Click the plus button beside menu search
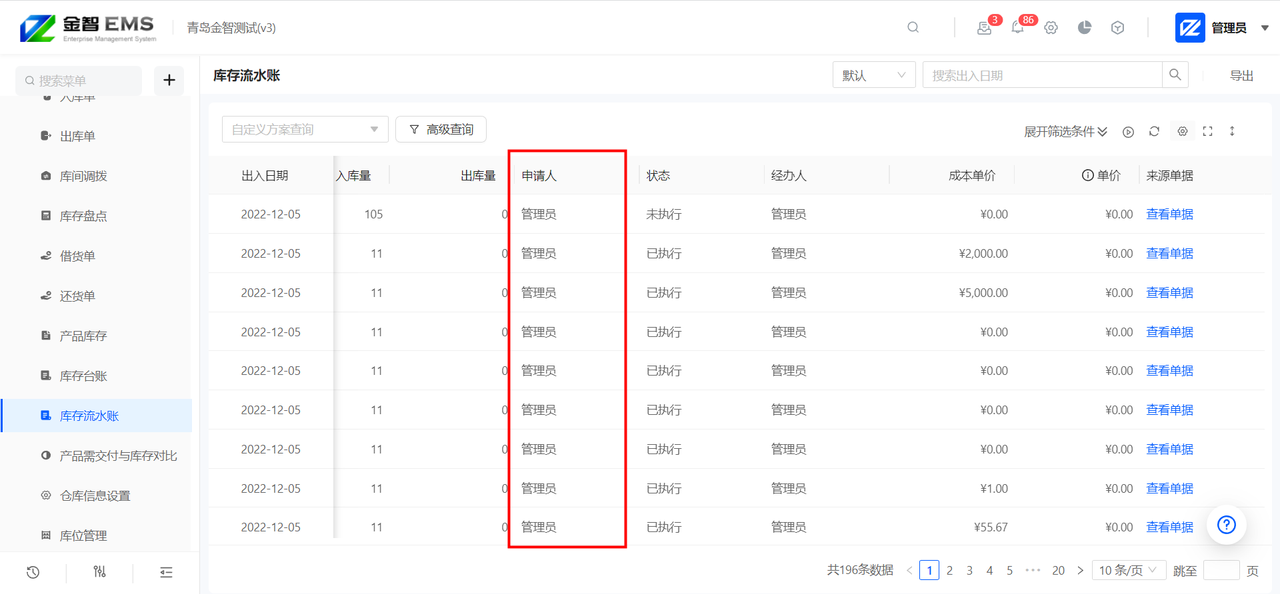Image resolution: width=1280 pixels, height=594 pixels. click(169, 80)
